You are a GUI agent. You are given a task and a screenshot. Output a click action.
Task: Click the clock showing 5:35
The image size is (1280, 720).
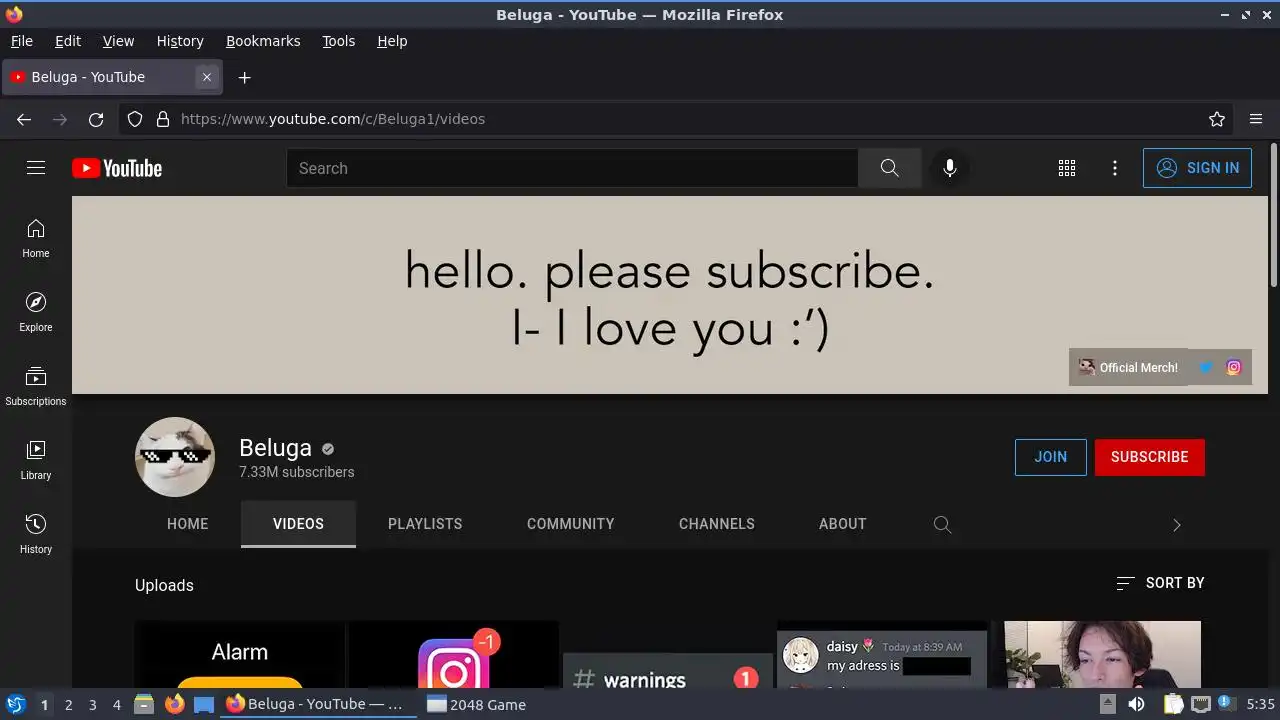point(1260,704)
